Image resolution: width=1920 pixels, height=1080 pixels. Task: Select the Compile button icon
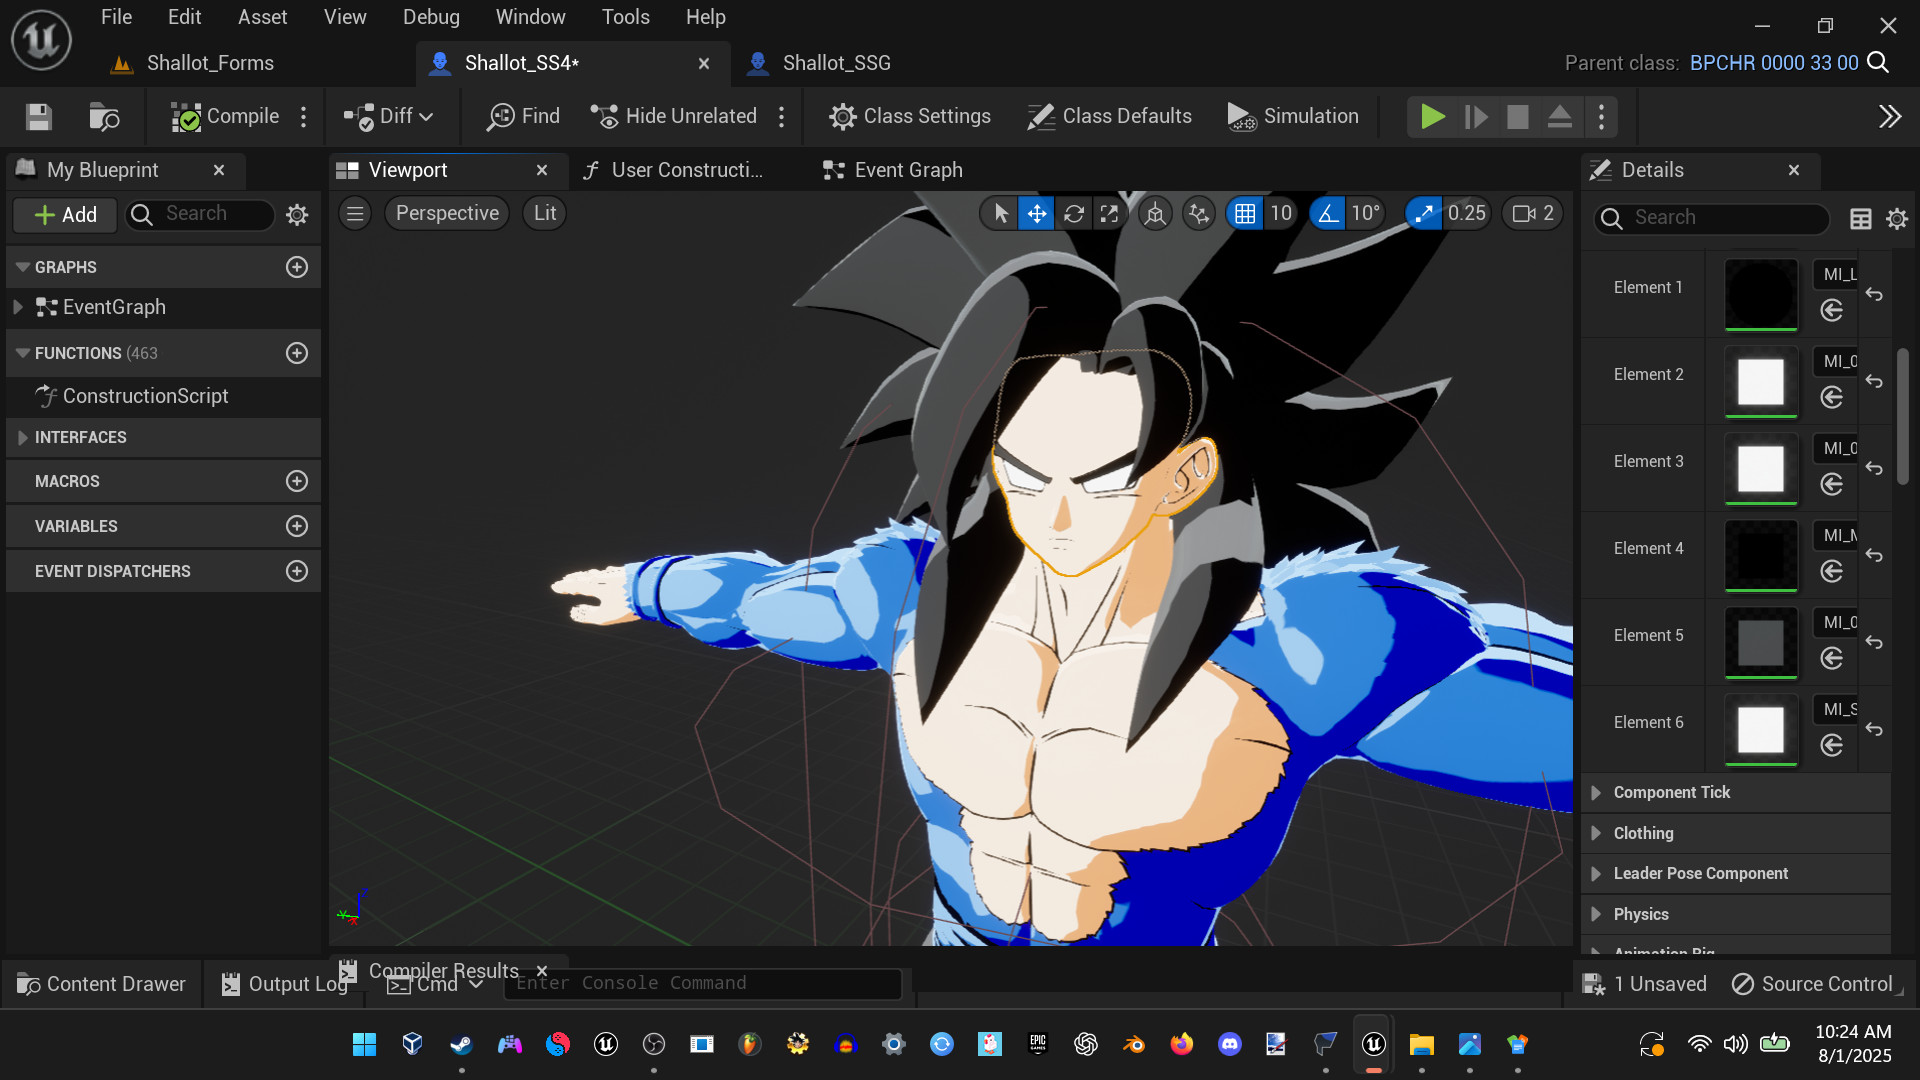[x=186, y=116]
